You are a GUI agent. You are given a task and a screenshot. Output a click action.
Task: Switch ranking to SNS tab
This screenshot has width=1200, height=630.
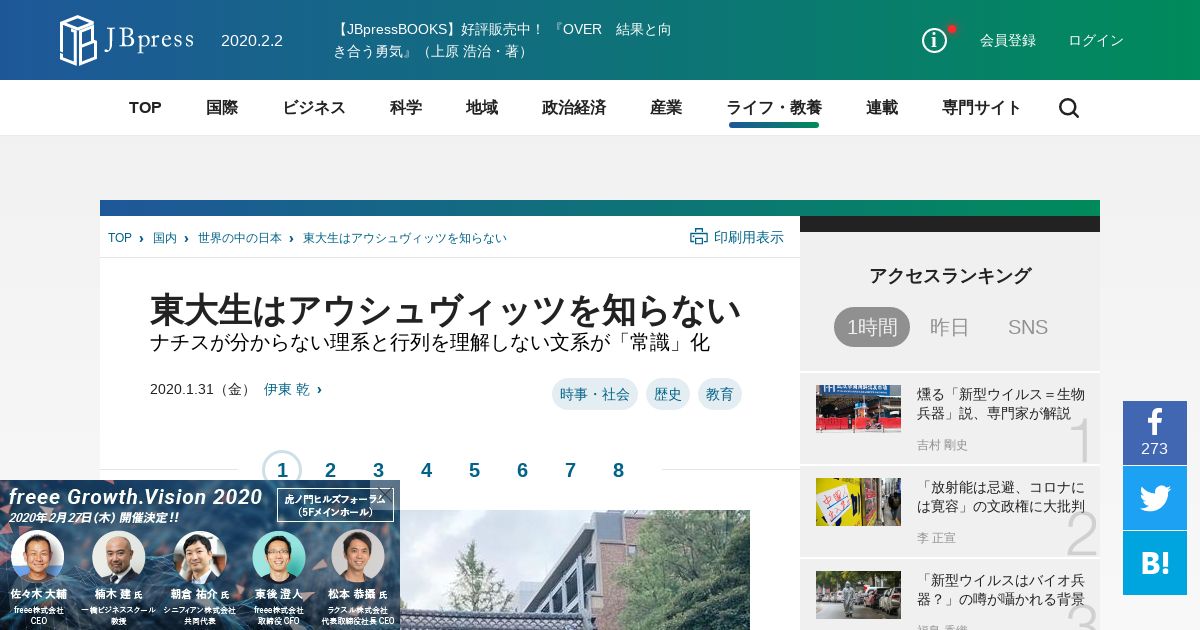coord(1028,327)
